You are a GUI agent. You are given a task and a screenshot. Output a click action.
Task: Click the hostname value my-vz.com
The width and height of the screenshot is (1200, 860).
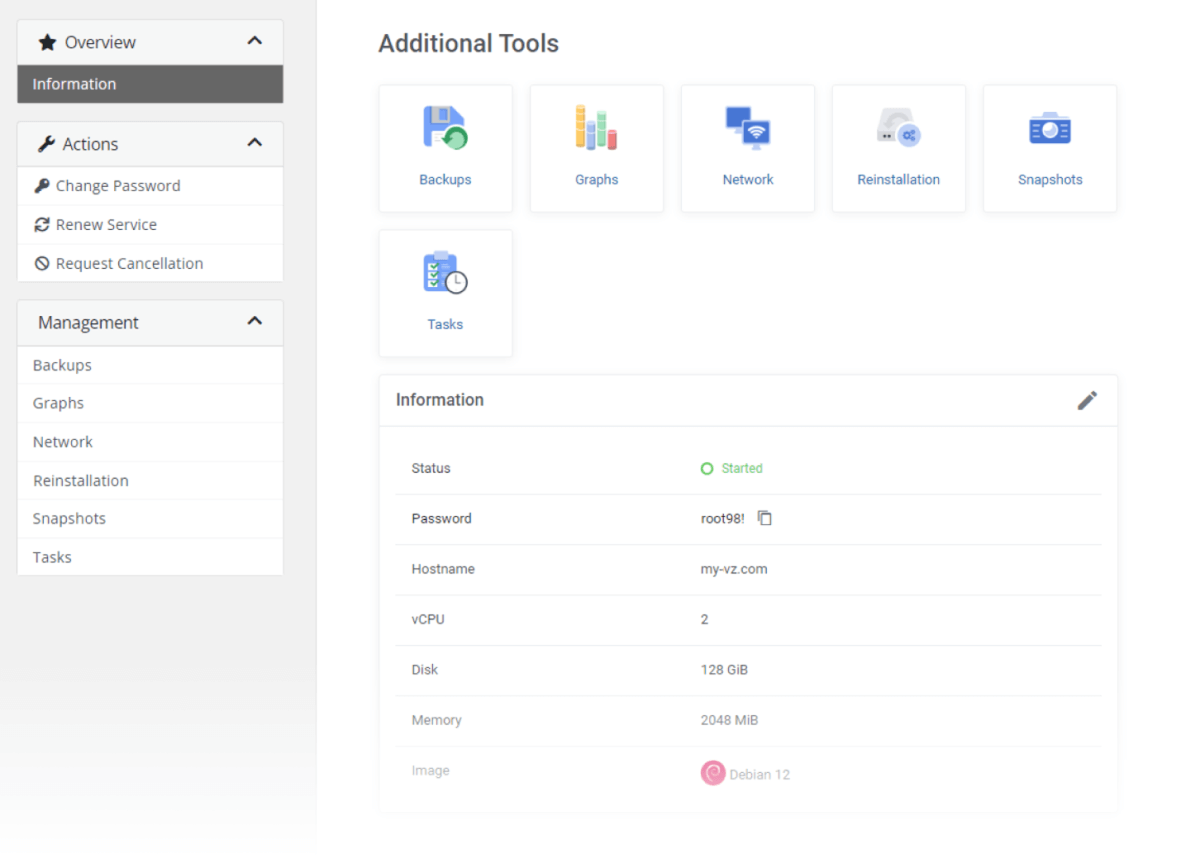tap(734, 569)
